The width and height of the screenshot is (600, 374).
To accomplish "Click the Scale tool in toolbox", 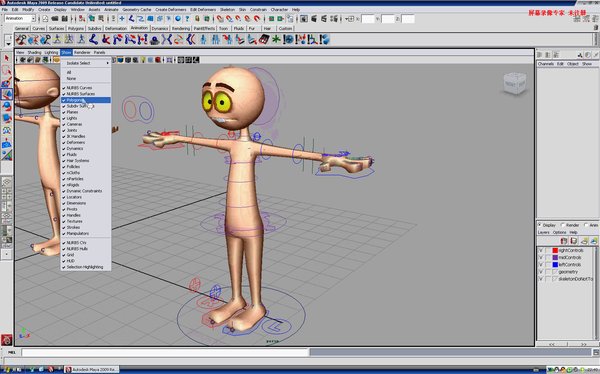I will coord(7,118).
